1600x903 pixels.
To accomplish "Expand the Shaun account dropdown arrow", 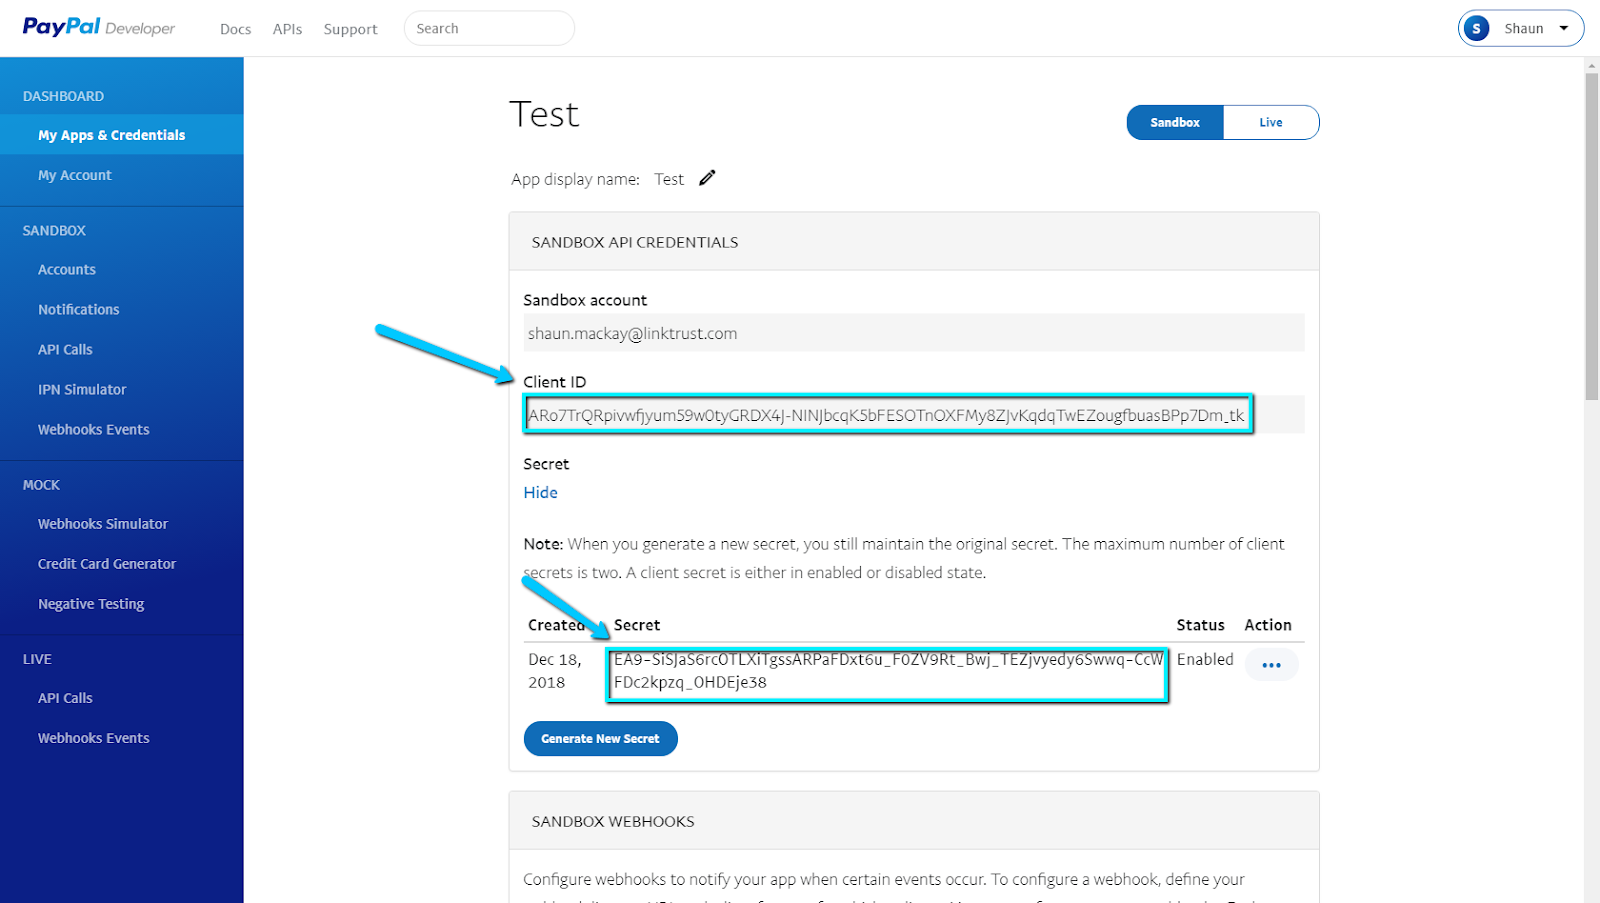I will [x=1564, y=28].
